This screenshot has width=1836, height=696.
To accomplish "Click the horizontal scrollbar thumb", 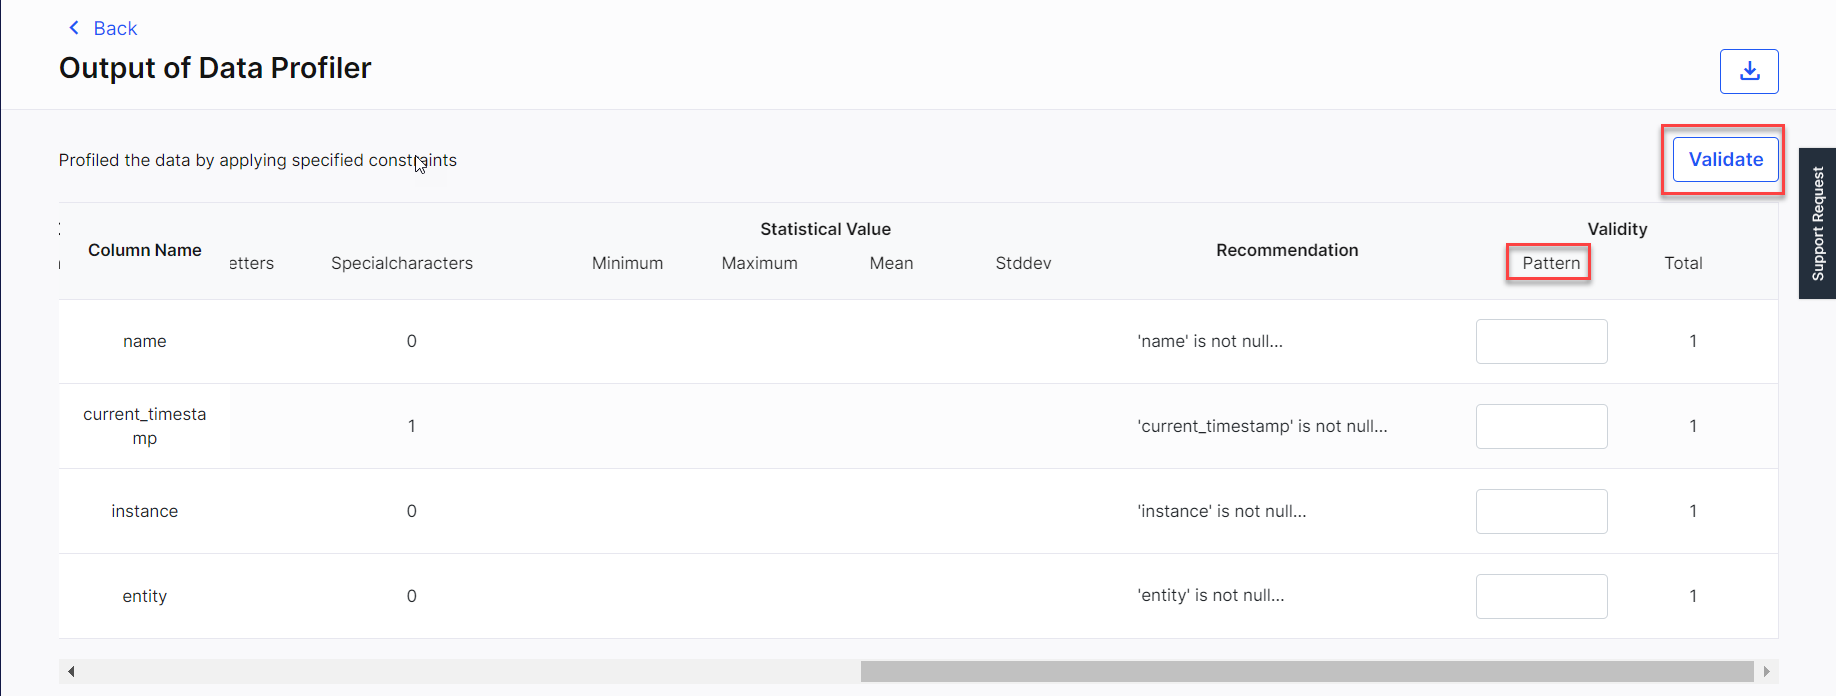I will tap(1307, 671).
